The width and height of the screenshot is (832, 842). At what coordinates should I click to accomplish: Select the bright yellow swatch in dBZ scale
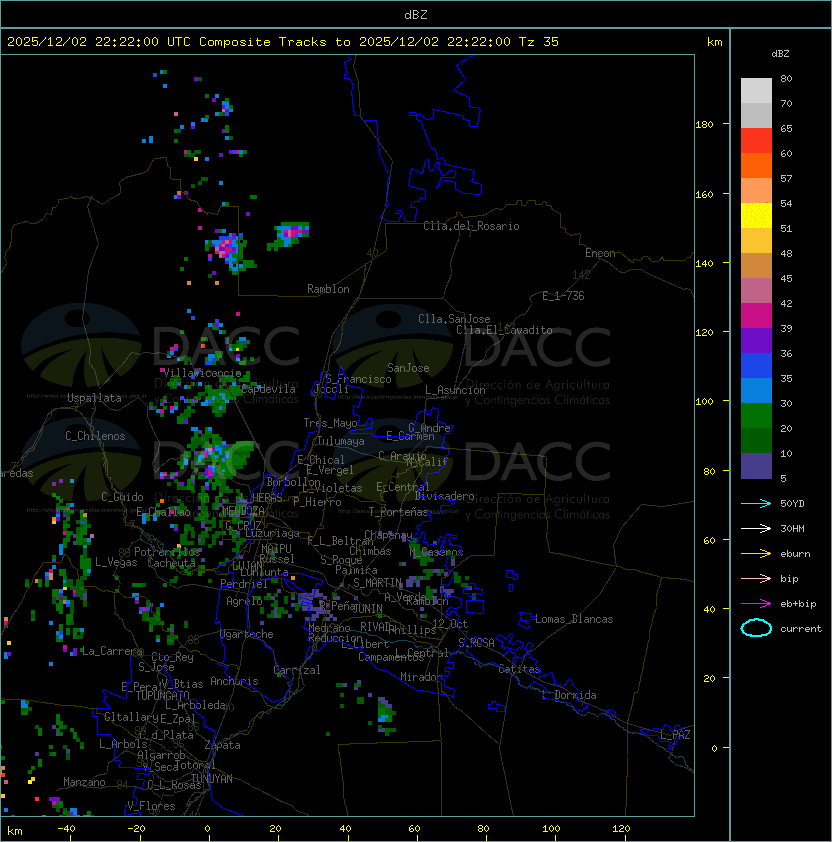point(756,216)
